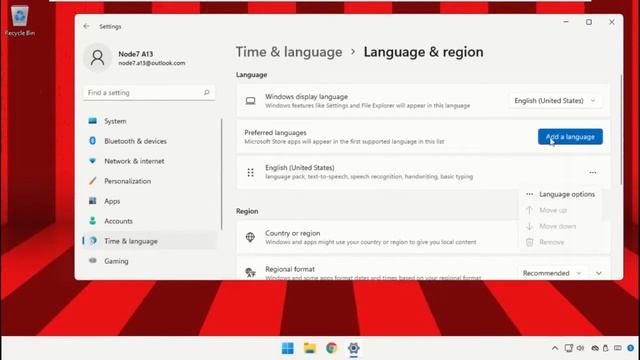Open File Explorer from taskbar
The width and height of the screenshot is (640, 360).
click(310, 348)
